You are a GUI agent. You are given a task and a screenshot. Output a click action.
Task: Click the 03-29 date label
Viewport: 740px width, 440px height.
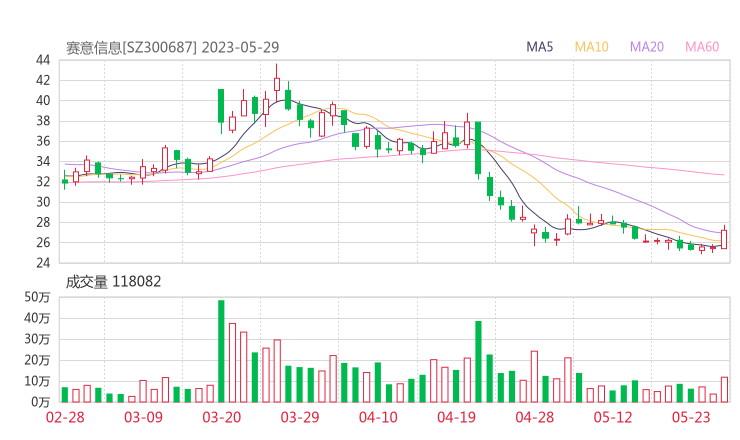300,417
